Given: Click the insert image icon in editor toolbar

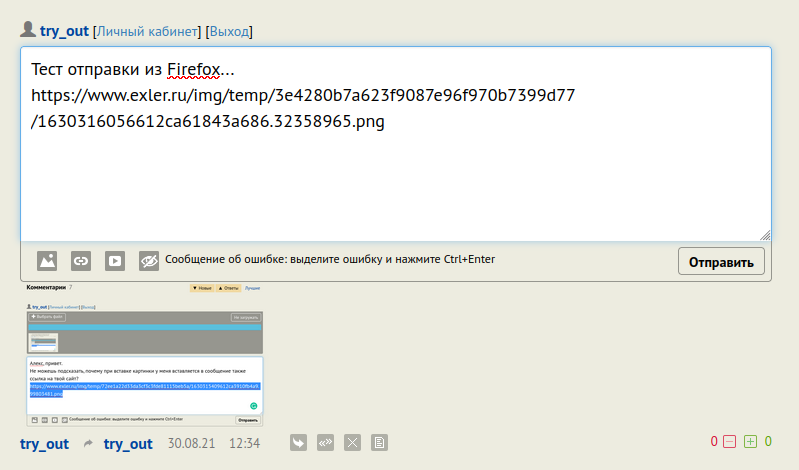Looking at the screenshot, I should point(47,260).
